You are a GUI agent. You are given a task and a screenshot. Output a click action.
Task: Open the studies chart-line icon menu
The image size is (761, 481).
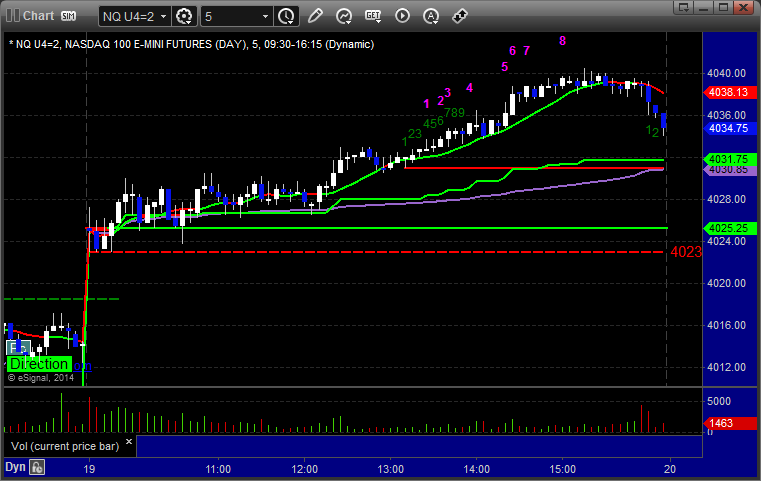coord(344,16)
